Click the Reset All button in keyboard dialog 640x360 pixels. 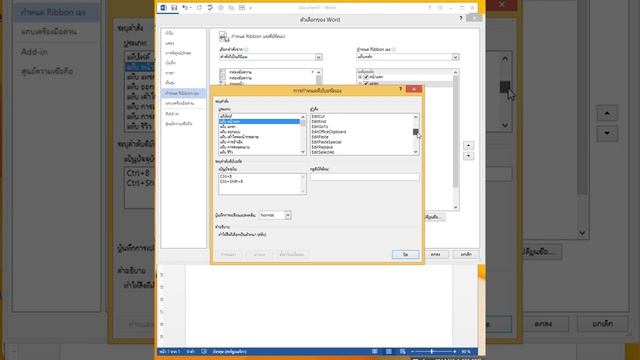(292, 254)
